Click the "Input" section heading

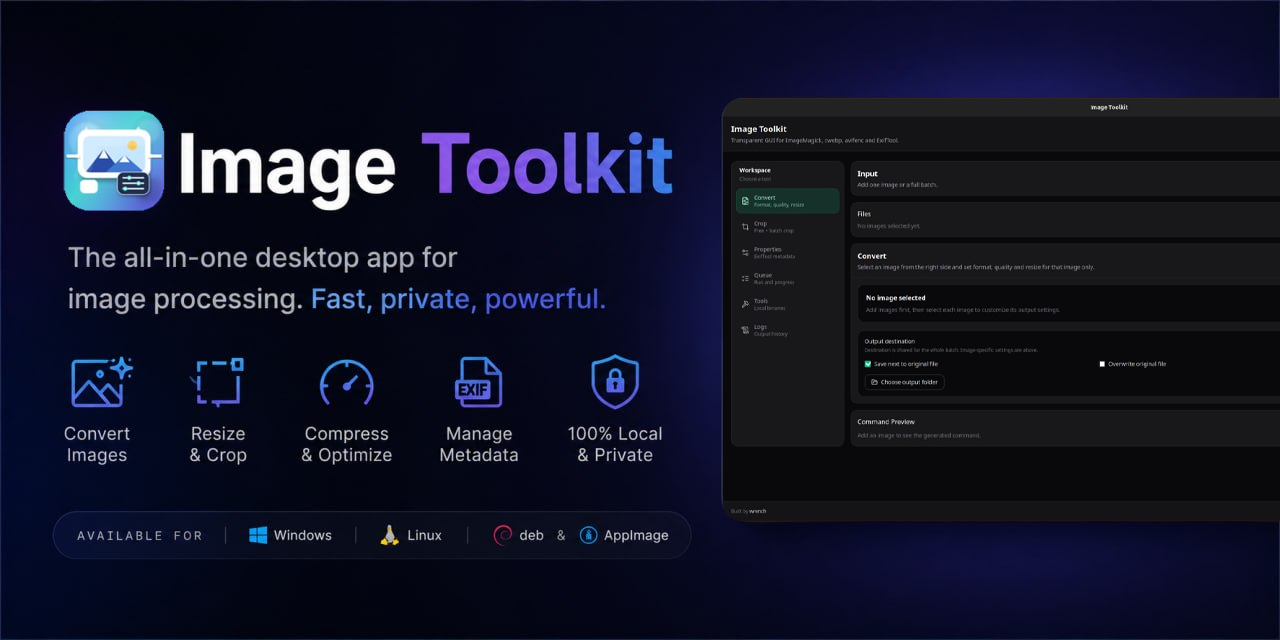[867, 174]
